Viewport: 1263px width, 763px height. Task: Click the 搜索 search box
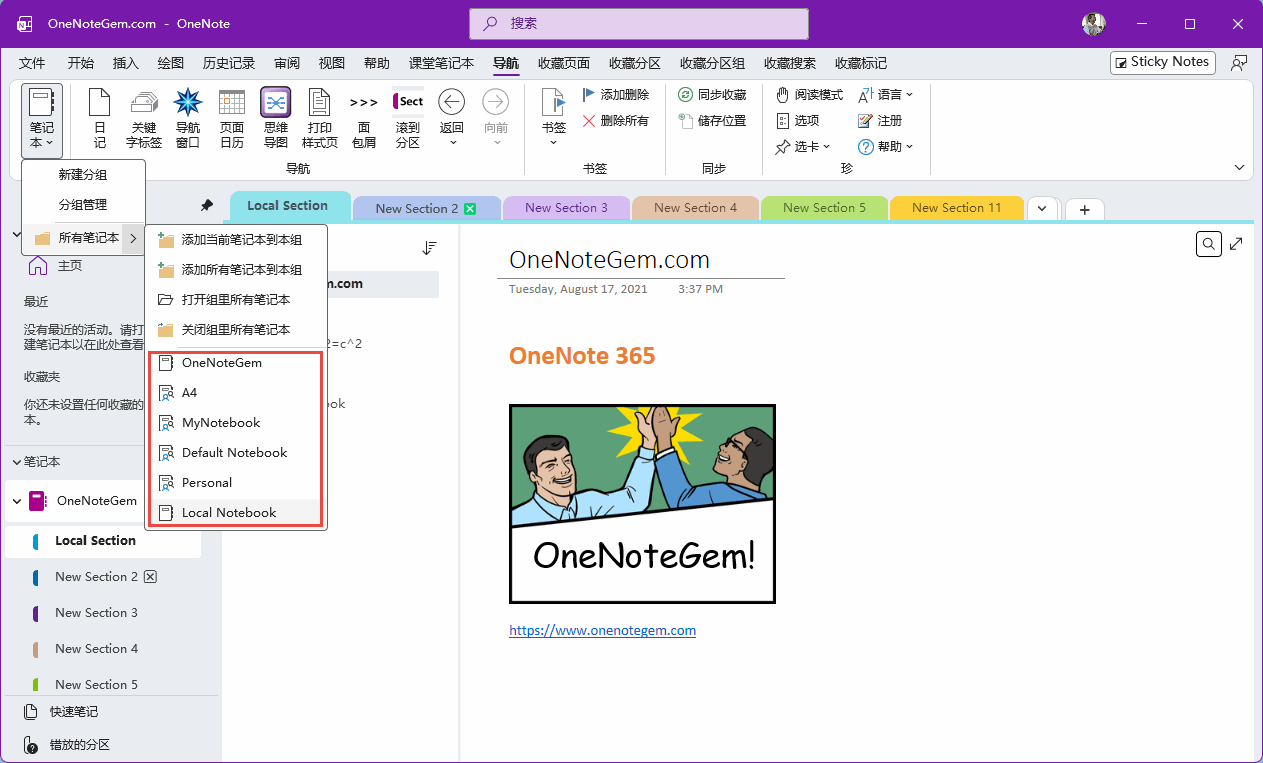tap(639, 23)
